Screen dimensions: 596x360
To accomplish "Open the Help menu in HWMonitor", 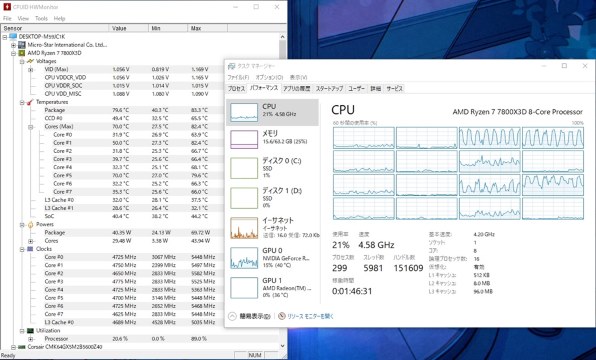I will 59,18.
